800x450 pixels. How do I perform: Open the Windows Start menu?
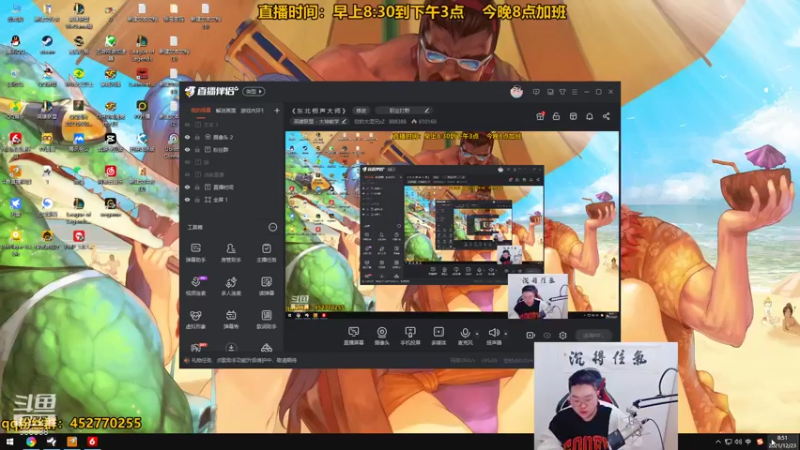tap(9, 442)
